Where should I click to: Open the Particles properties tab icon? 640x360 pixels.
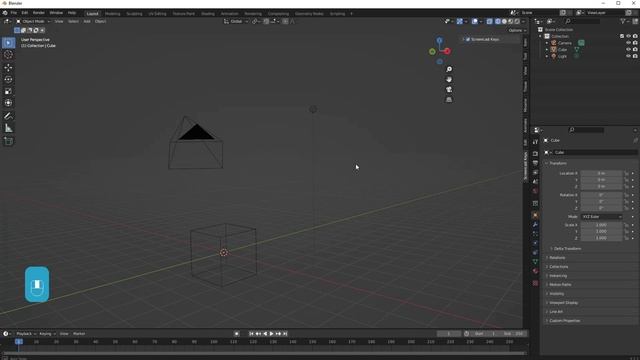coord(536,234)
